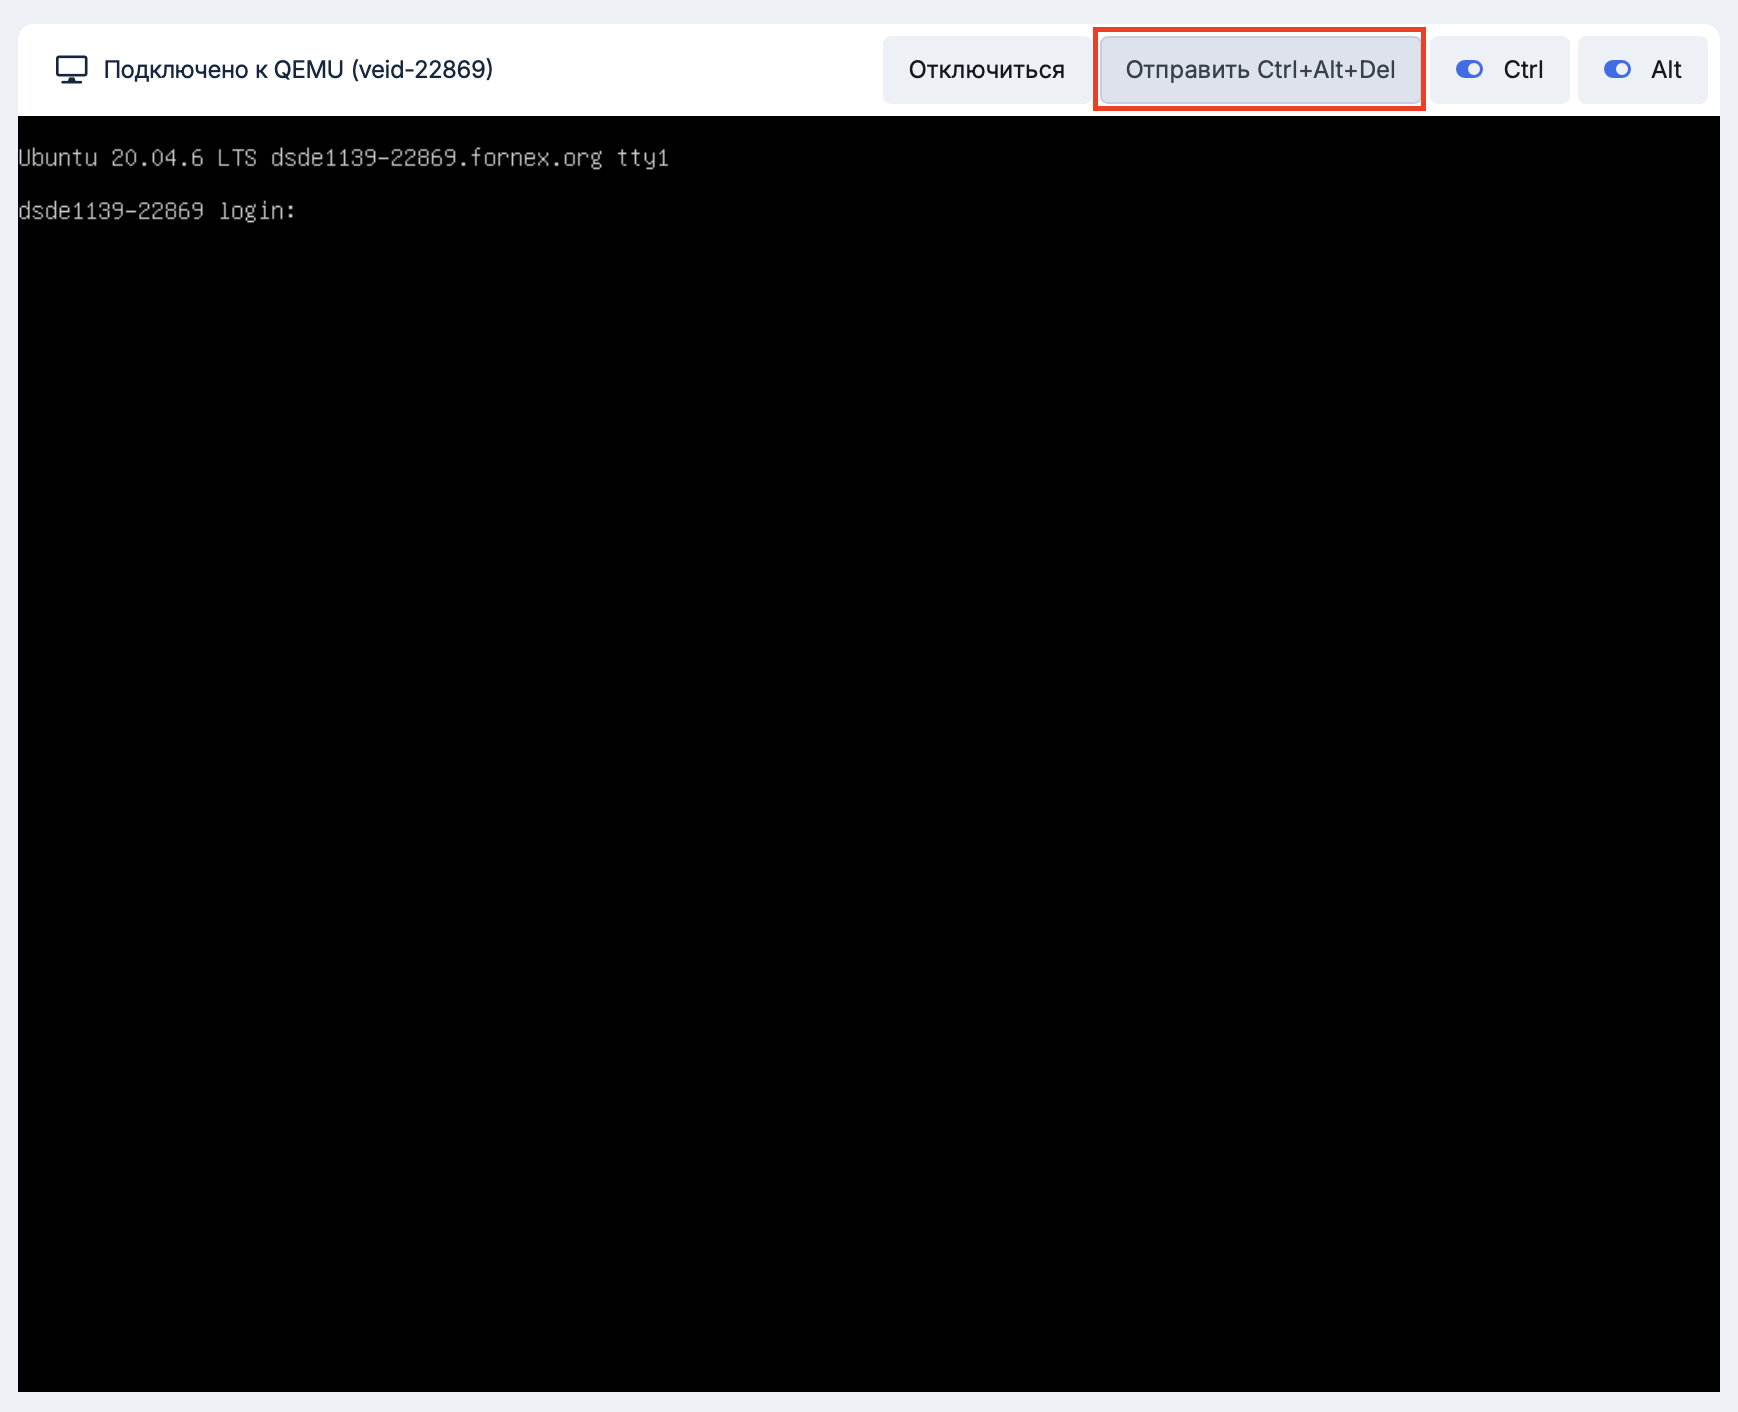This screenshot has width=1738, height=1412.
Task: Click the Alt label text
Action: [x=1666, y=70]
